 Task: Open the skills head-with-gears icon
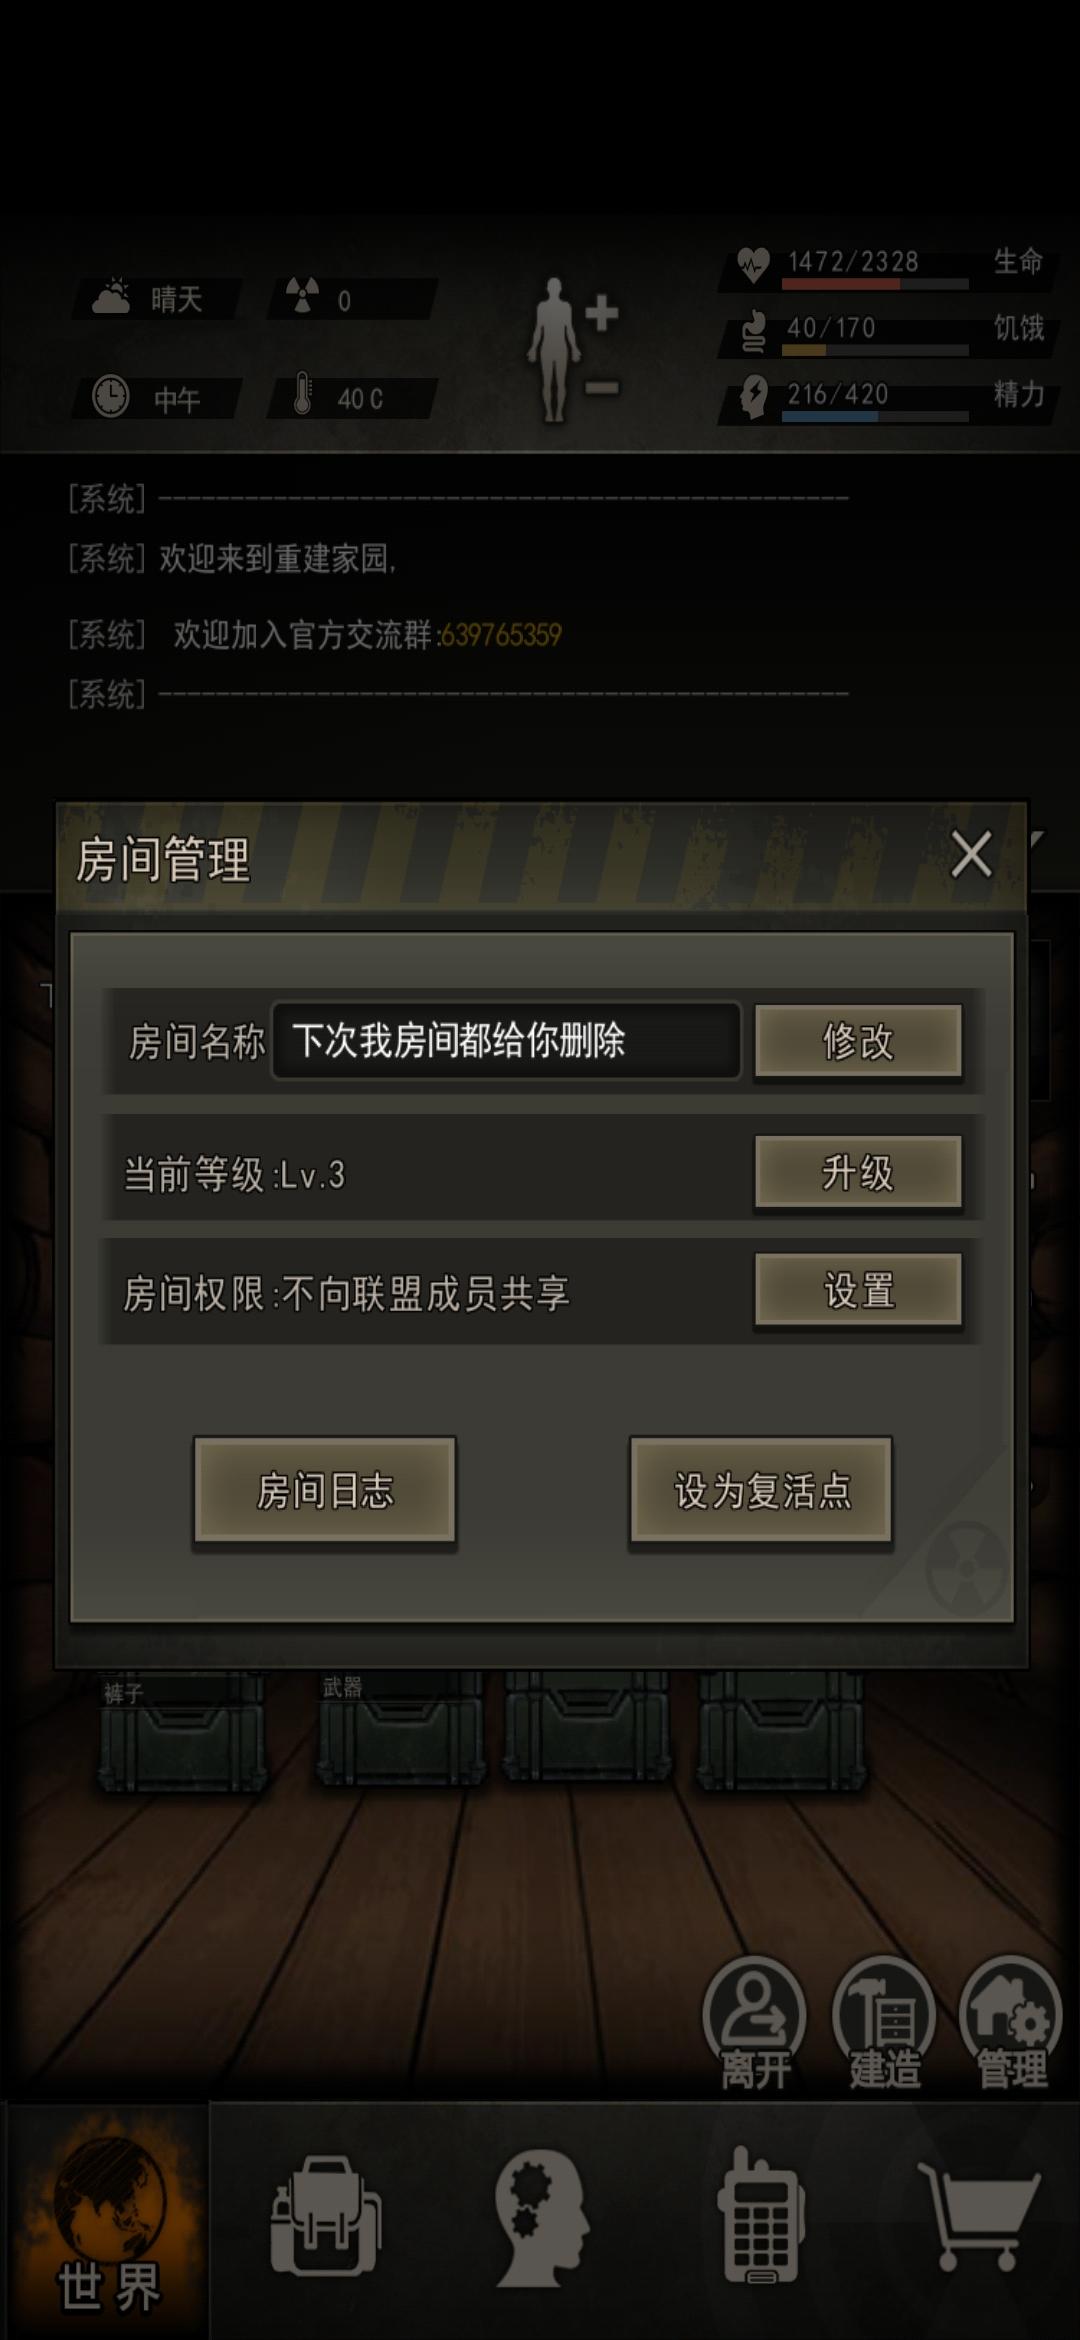click(541, 2217)
